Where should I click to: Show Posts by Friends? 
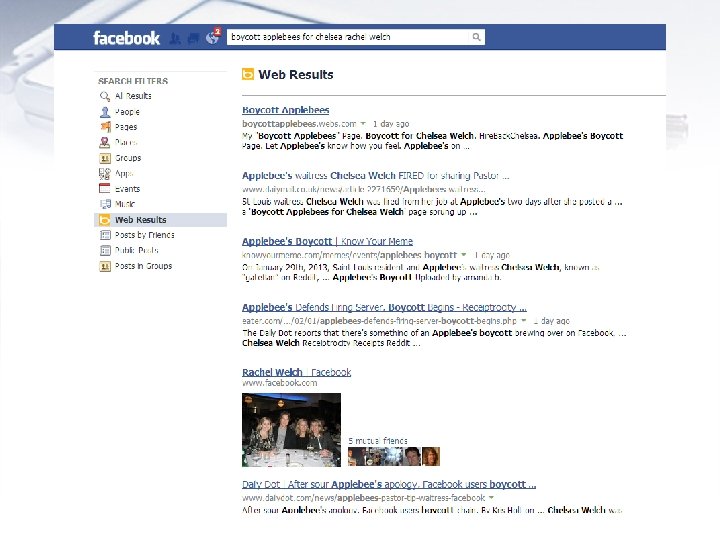(145, 235)
